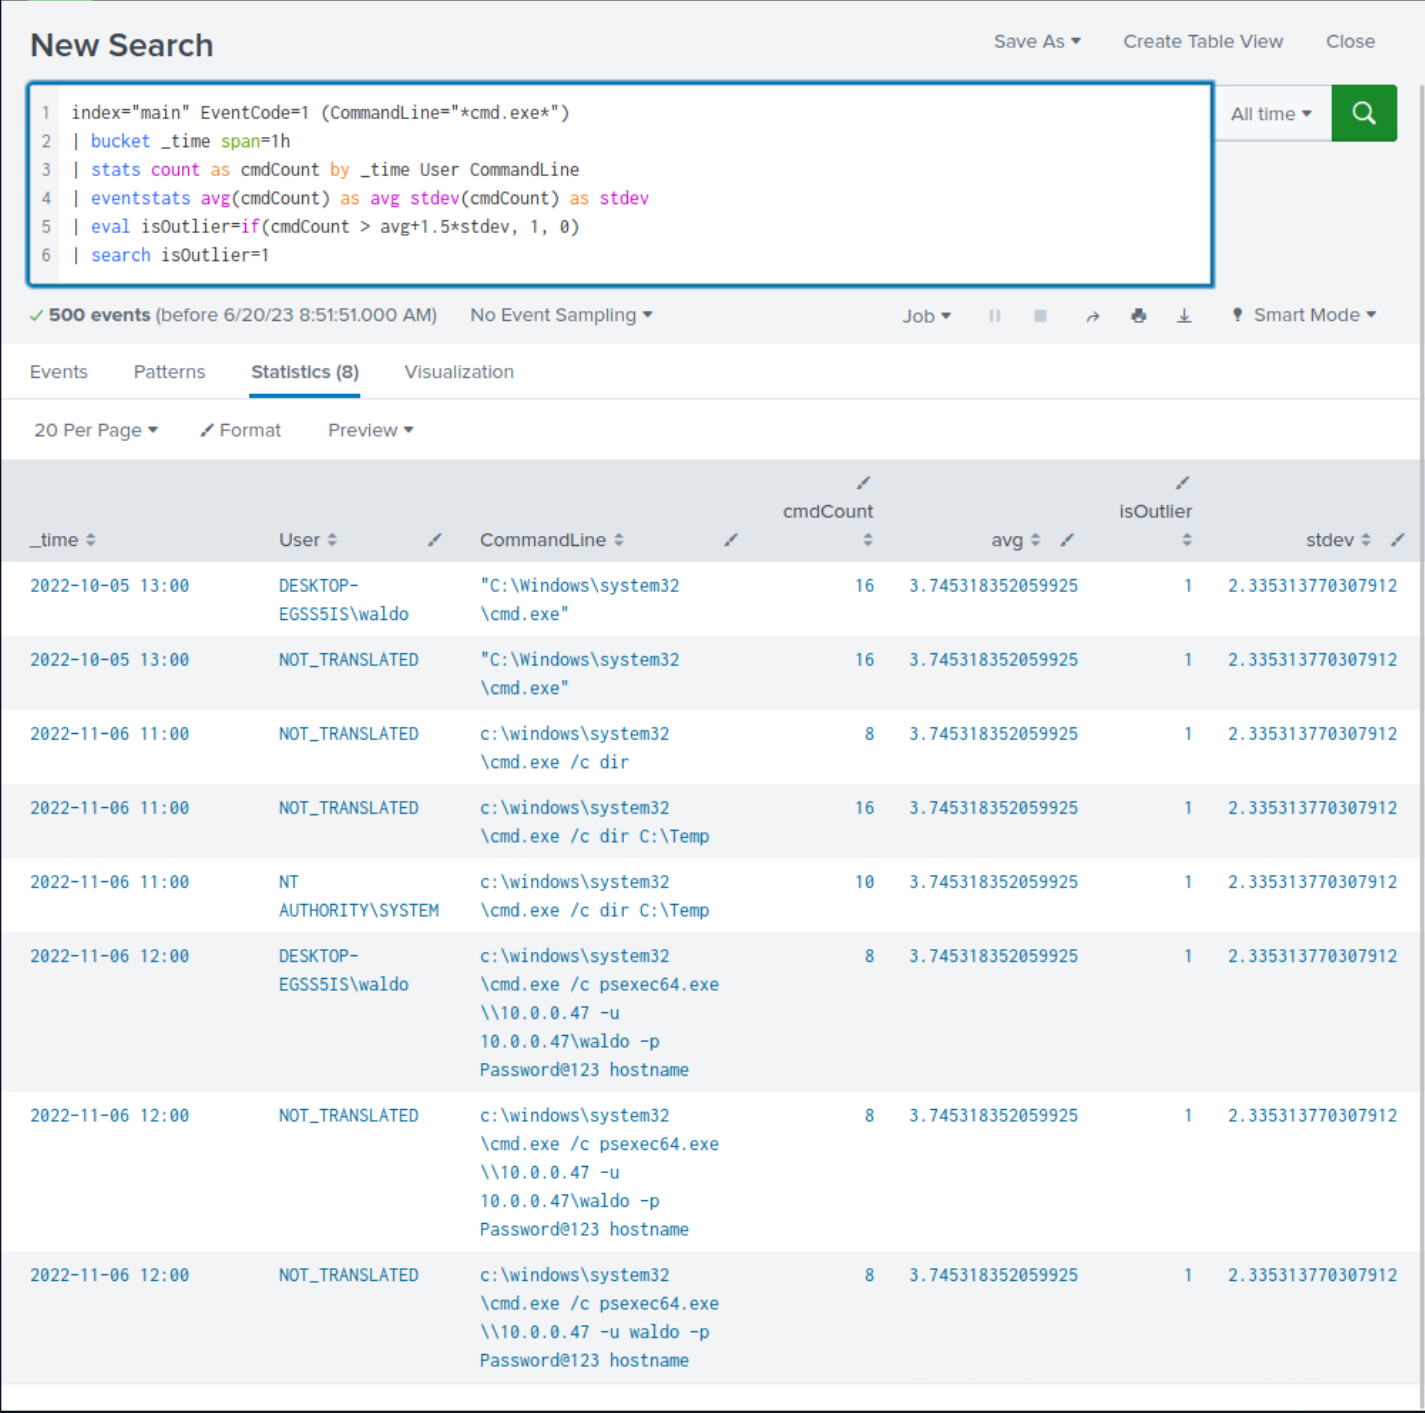The image size is (1425, 1413).
Task: Open the Patterns tab
Action: [169, 372]
